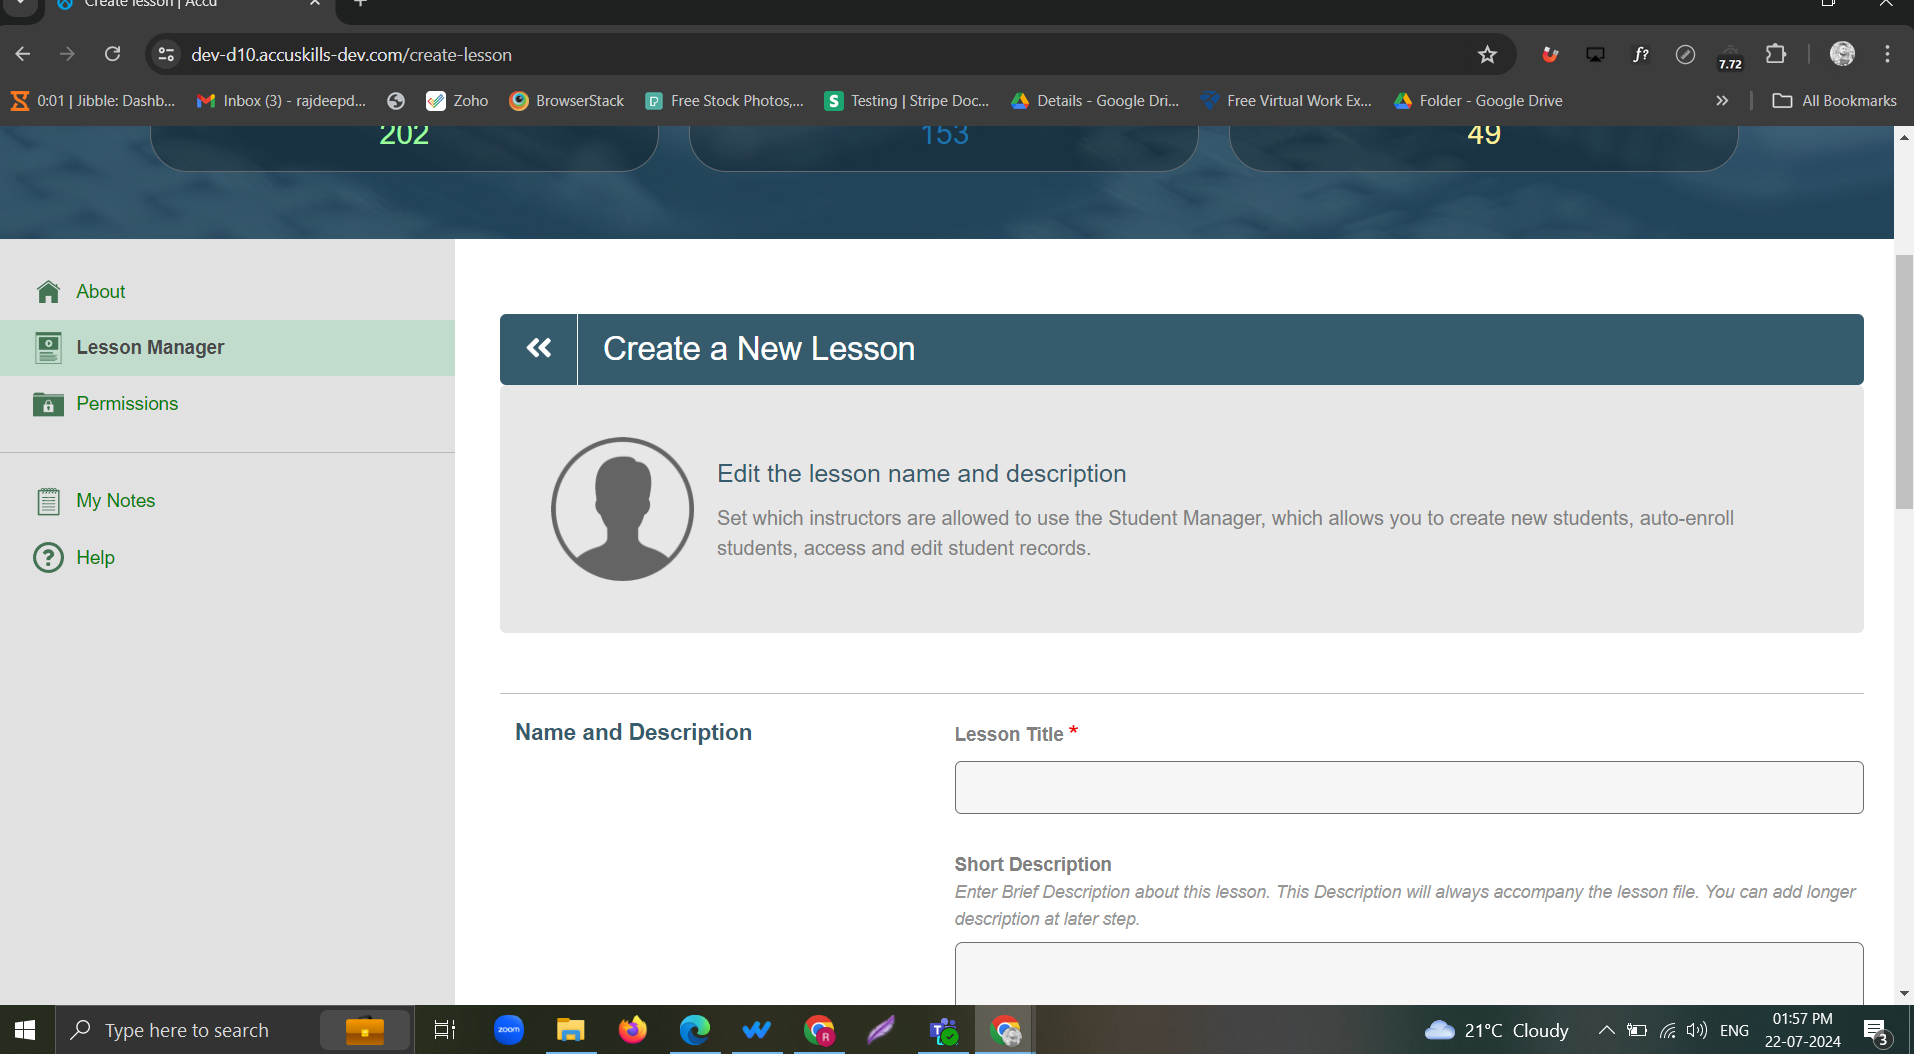
Task: Open the Zoho bookmark
Action: pos(458,101)
